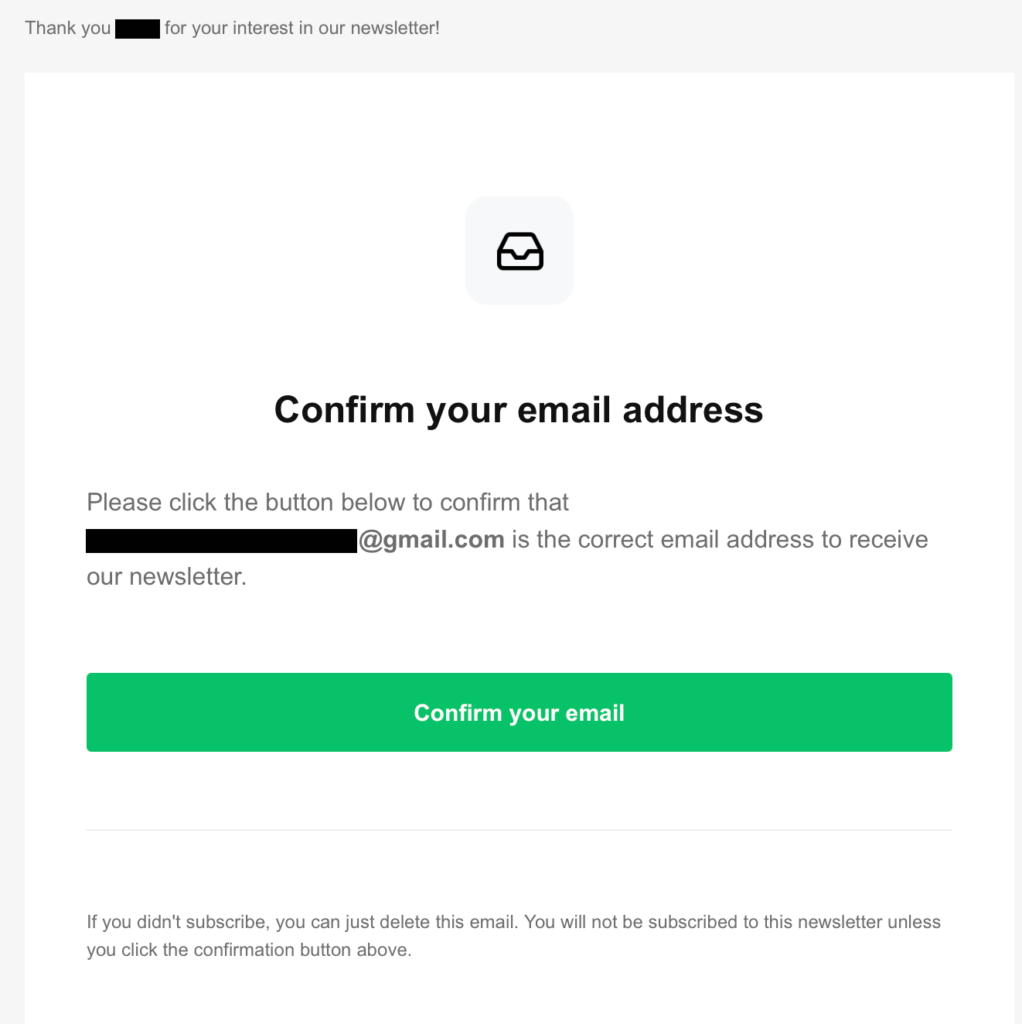
Task: Click the "Confirm your email" label on the button
Action: point(519,713)
